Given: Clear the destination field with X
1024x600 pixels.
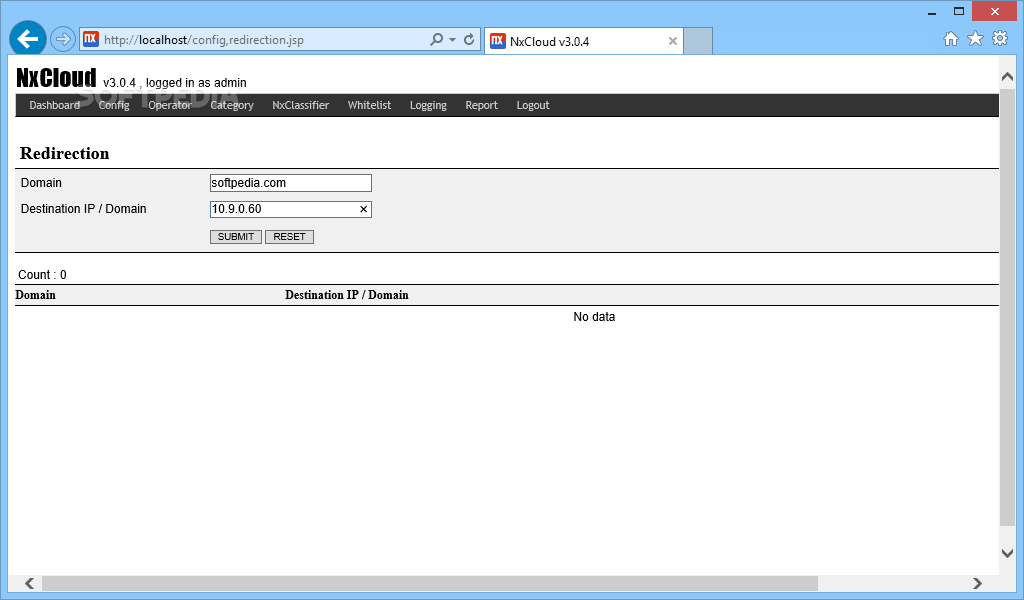Looking at the screenshot, I should pos(364,209).
